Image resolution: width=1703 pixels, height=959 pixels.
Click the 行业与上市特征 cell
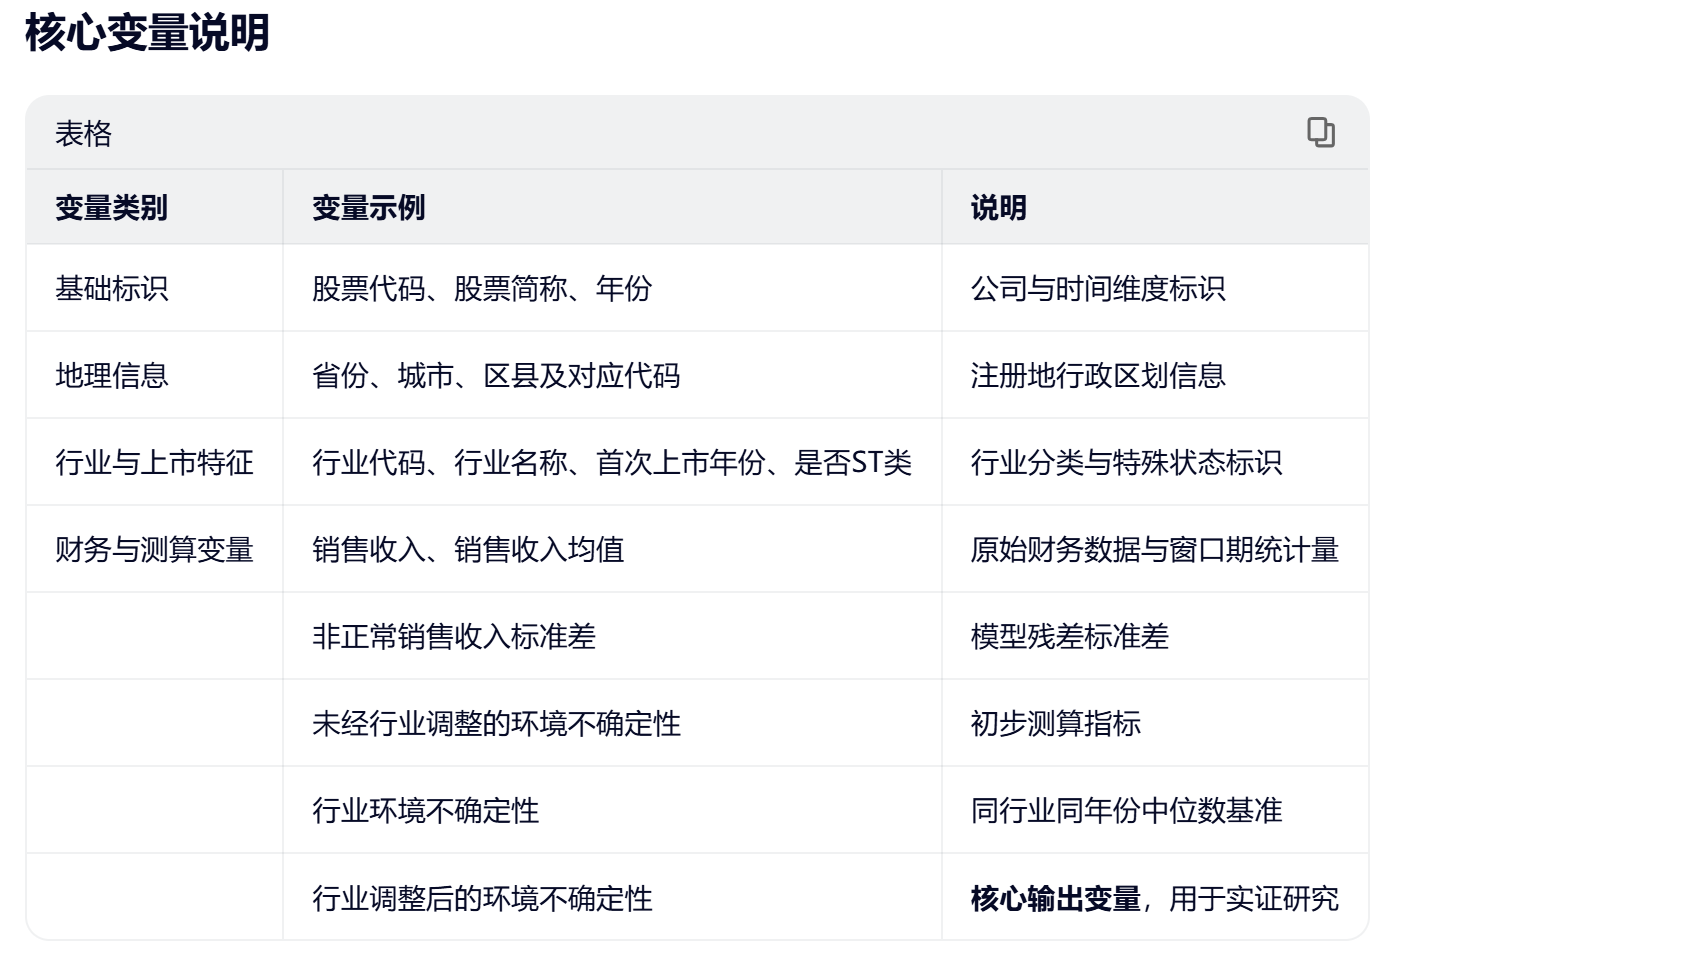(x=154, y=463)
